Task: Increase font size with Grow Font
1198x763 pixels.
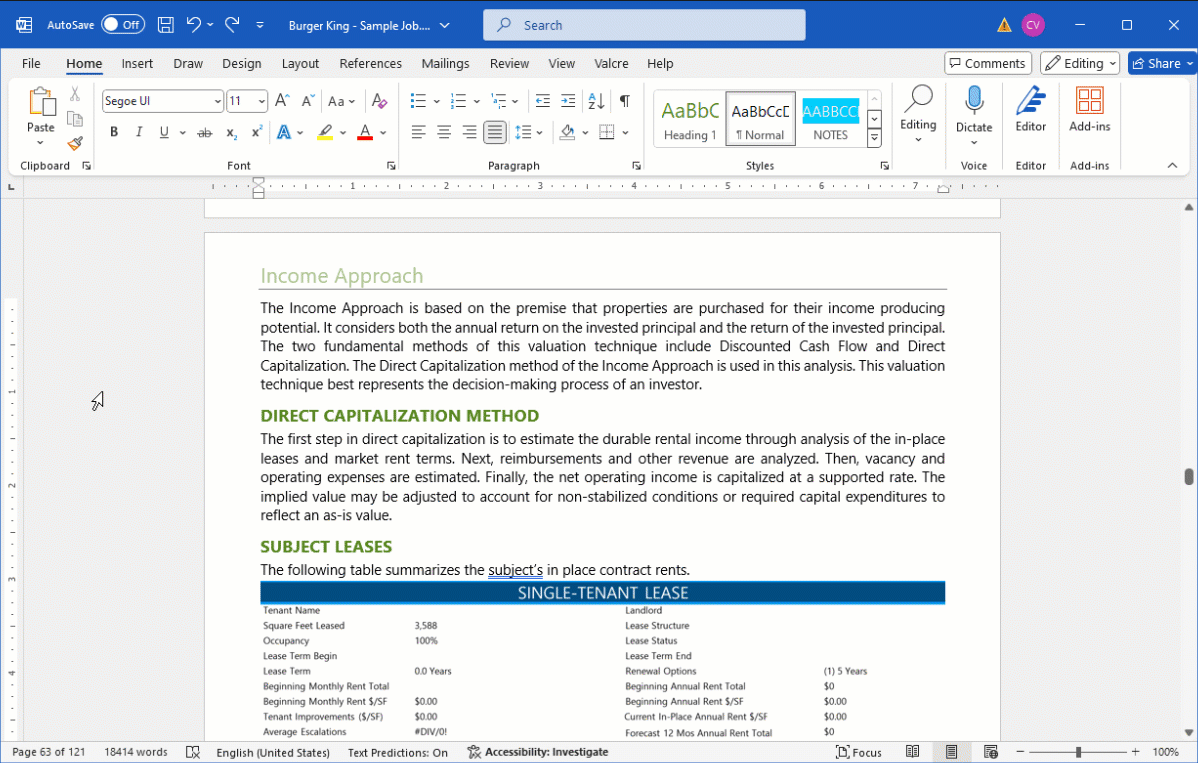Action: [282, 101]
